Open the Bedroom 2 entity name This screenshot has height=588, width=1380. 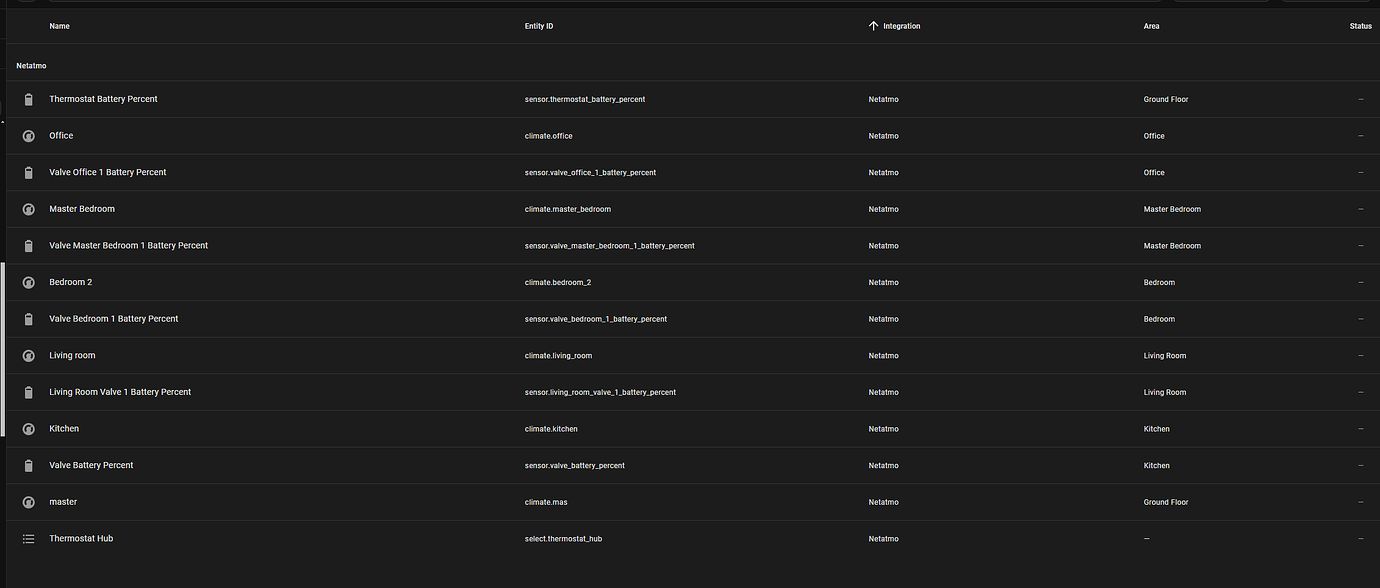point(70,282)
